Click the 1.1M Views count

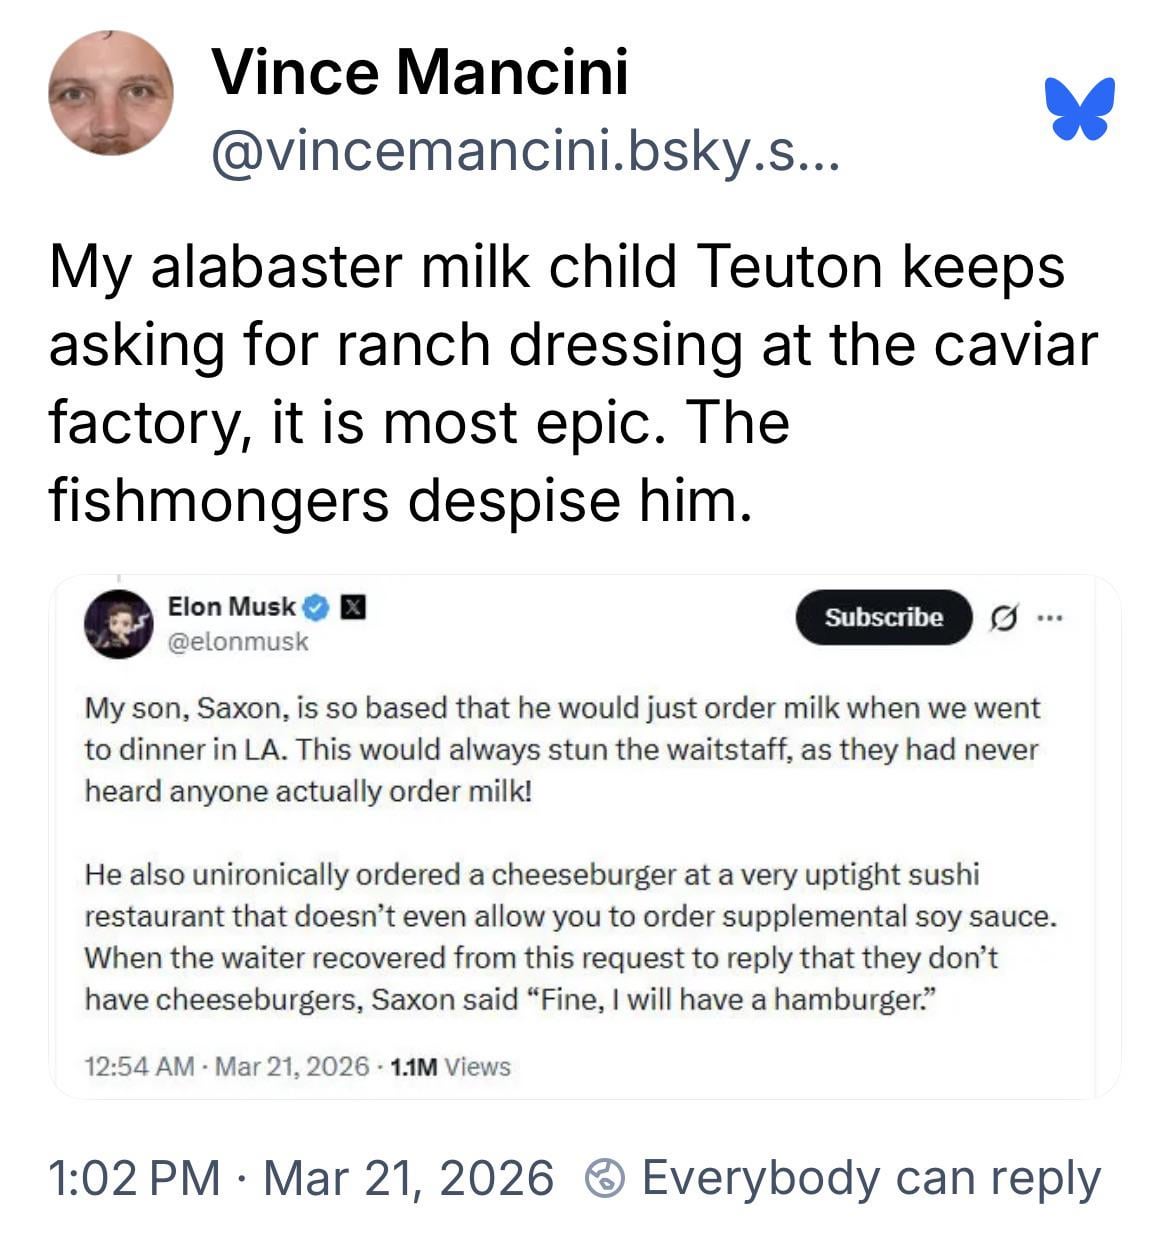450,1067
